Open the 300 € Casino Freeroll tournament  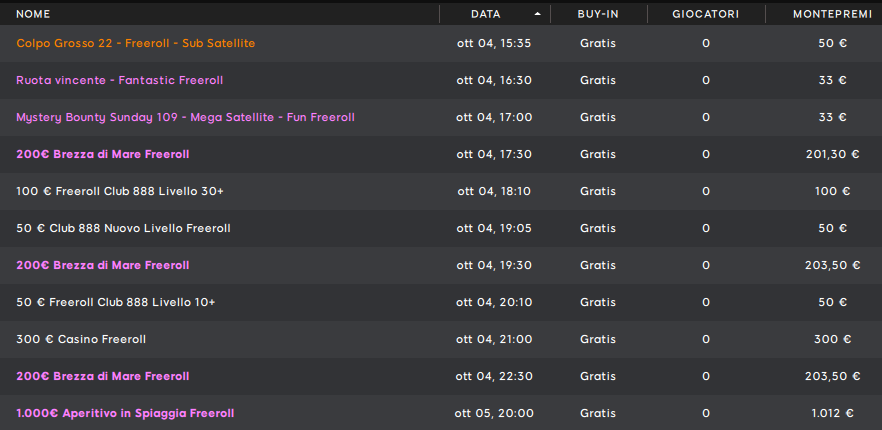coord(81,339)
